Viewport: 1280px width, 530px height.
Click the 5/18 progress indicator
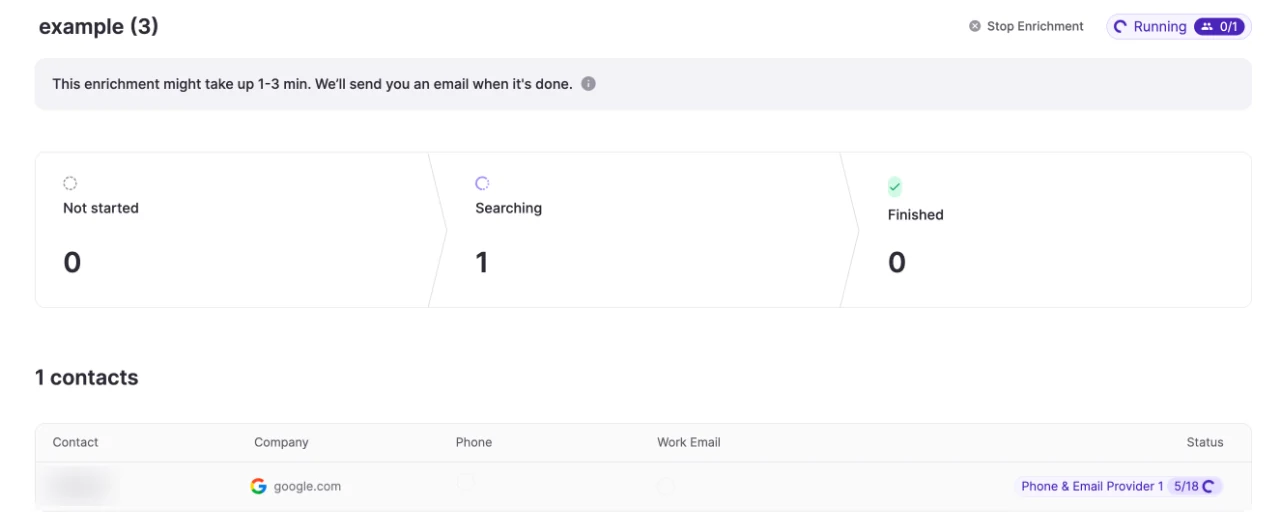click(x=1194, y=486)
